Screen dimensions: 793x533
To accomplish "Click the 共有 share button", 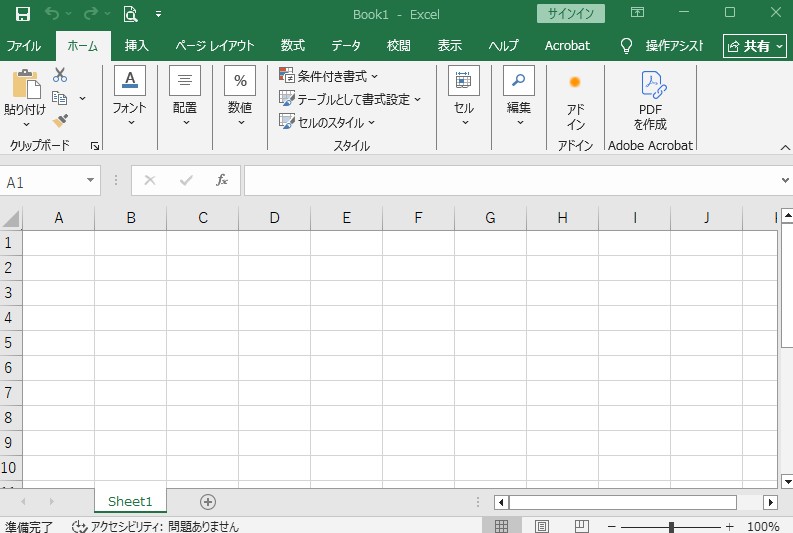I will coord(755,46).
